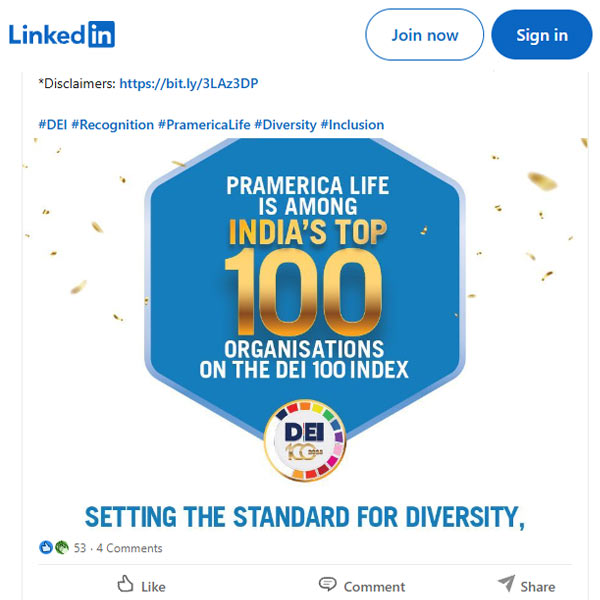This screenshot has height=600, width=600.
Task: Open the 4 Comments link
Action: click(129, 548)
